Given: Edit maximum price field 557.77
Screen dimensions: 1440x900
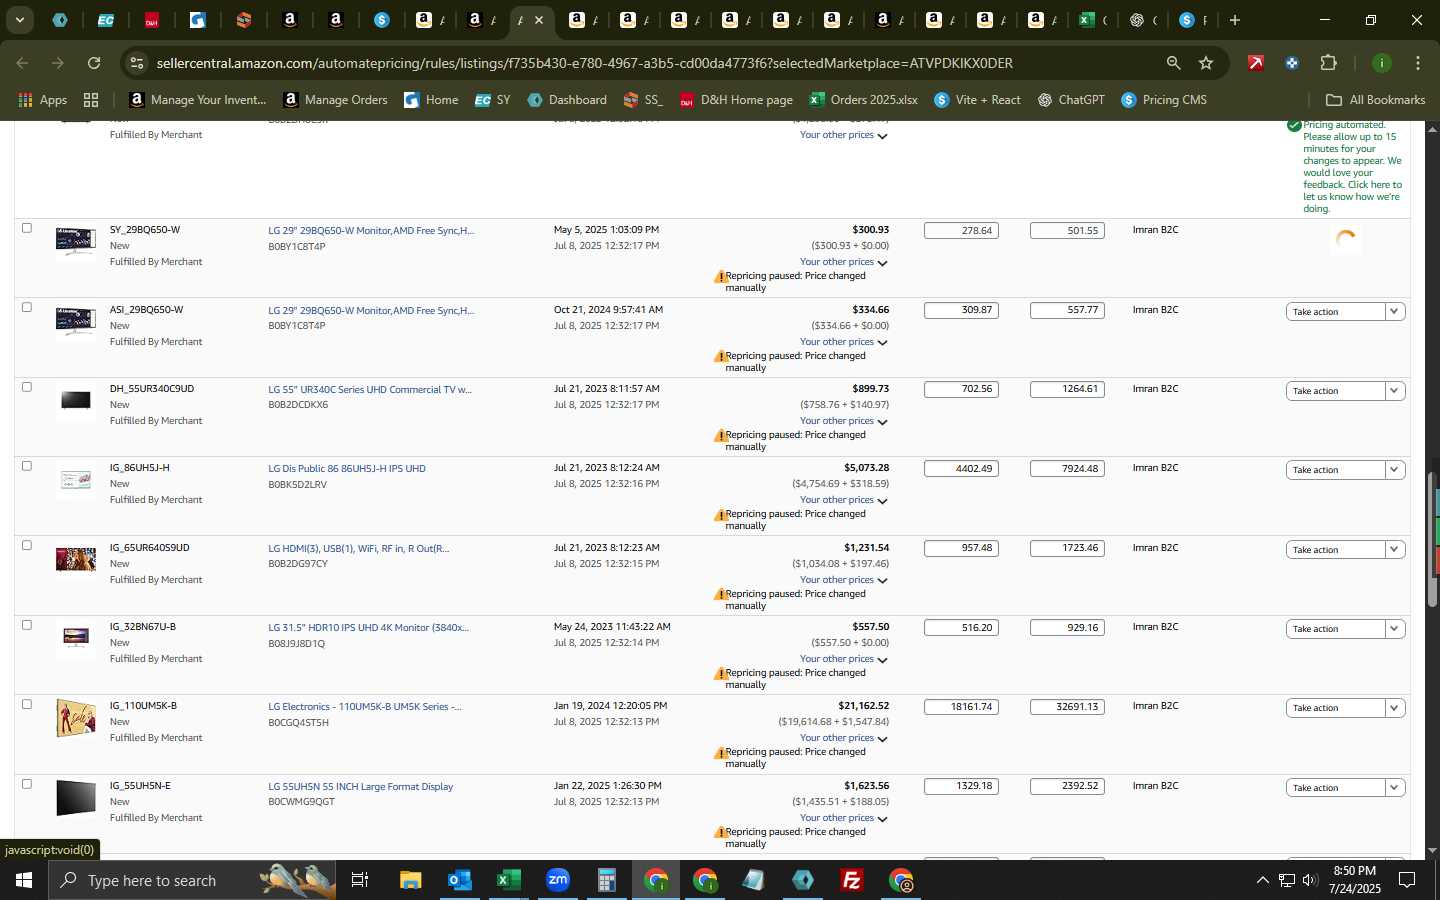Looking at the screenshot, I should coord(1067,310).
